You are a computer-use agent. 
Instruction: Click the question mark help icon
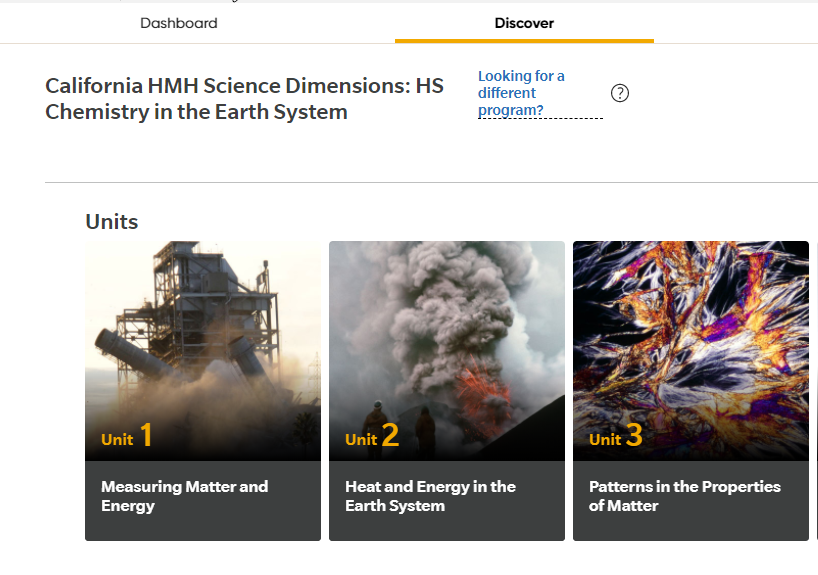pyautogui.click(x=620, y=94)
